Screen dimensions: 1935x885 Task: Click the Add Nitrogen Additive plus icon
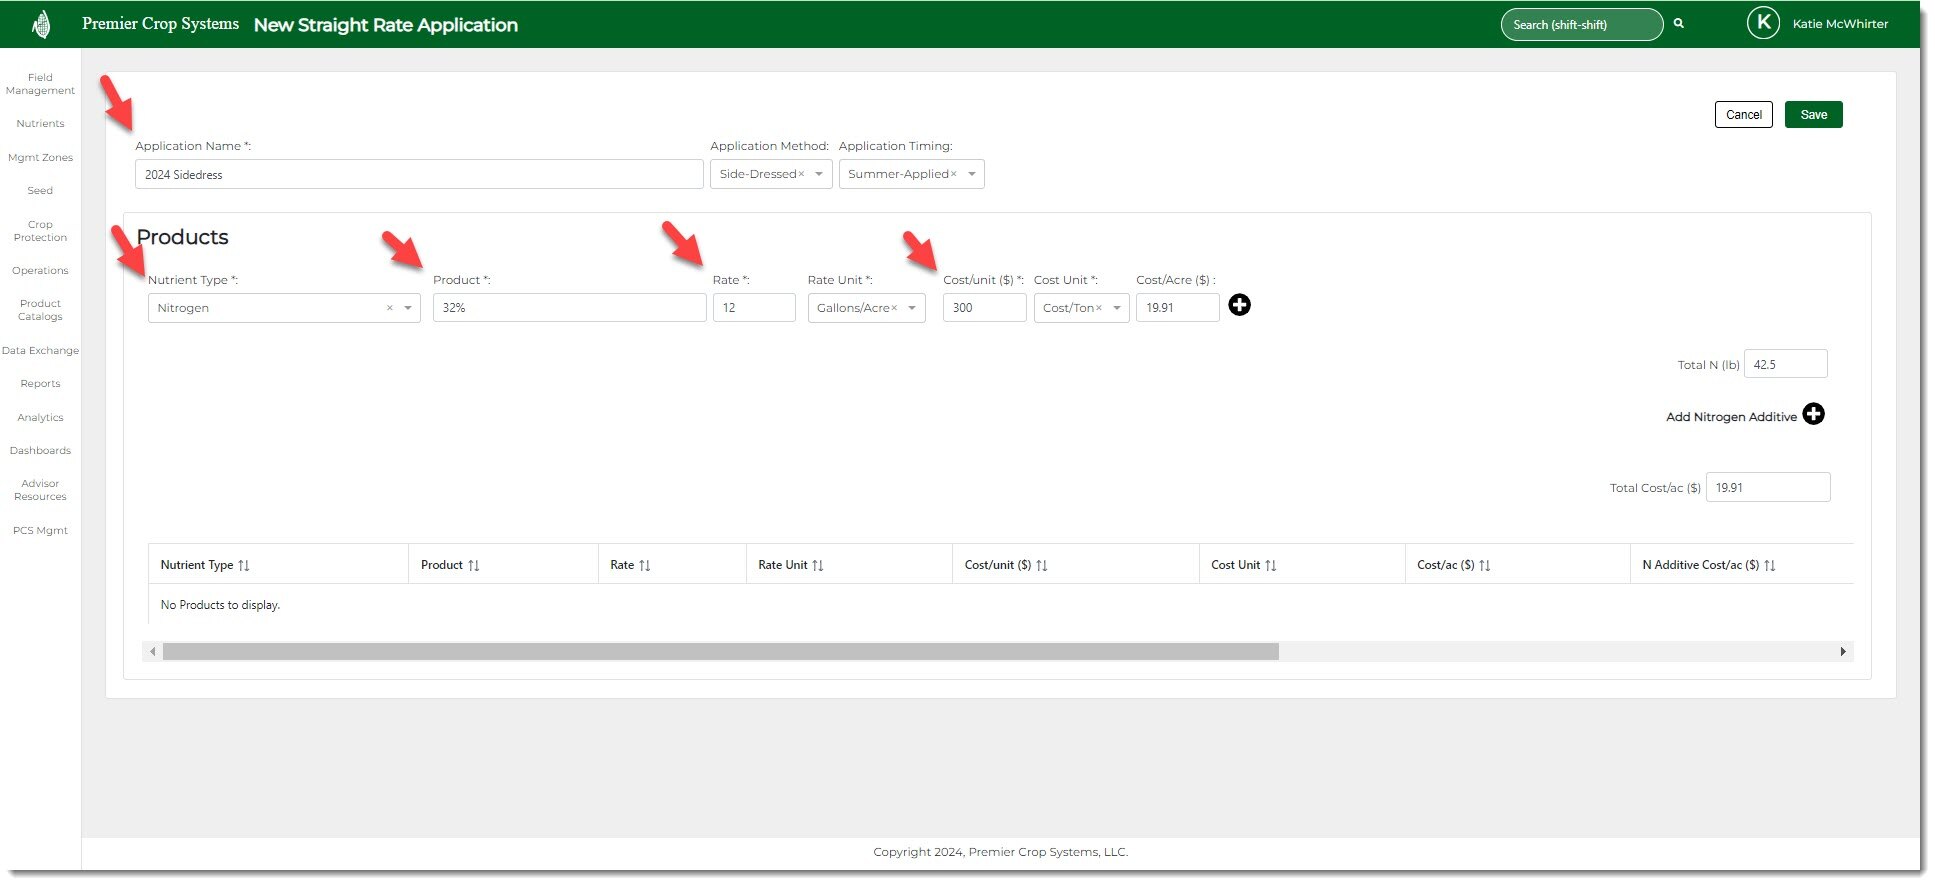pos(1813,414)
